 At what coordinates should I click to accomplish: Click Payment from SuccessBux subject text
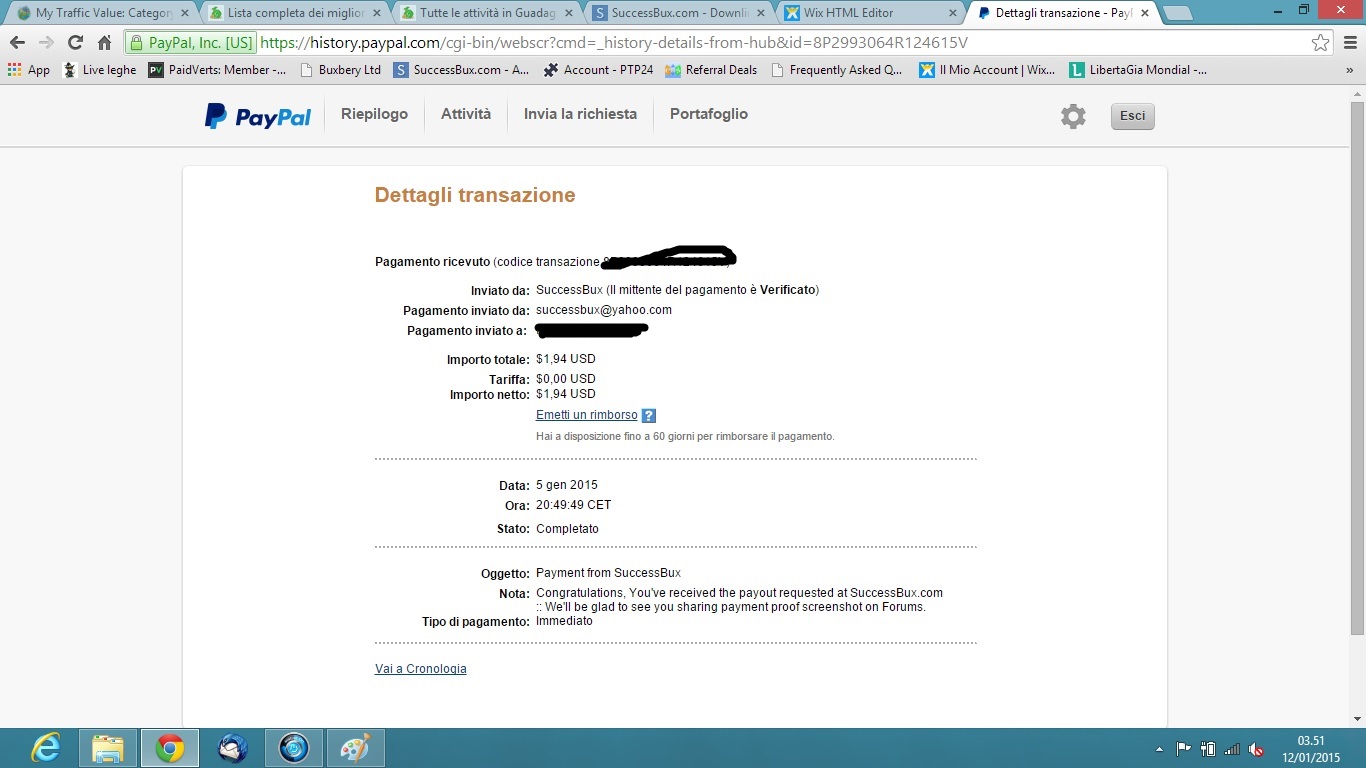tap(608, 573)
